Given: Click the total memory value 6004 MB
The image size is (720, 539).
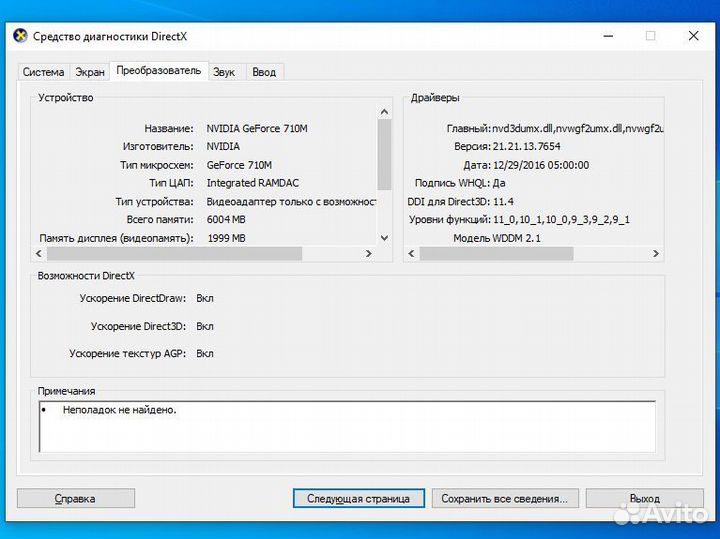Looking at the screenshot, I should pyautogui.click(x=226, y=219).
